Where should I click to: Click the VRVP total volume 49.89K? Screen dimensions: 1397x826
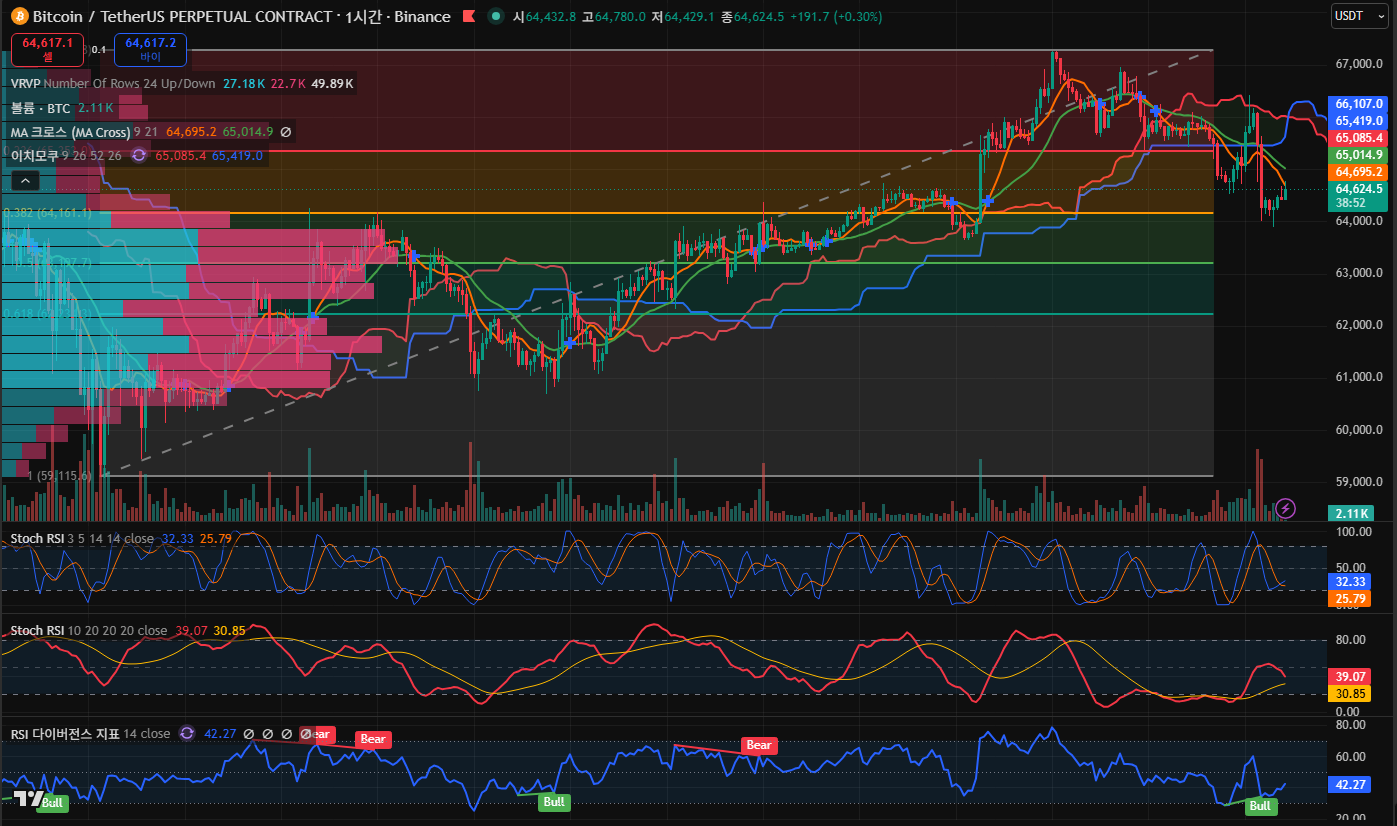(333, 83)
